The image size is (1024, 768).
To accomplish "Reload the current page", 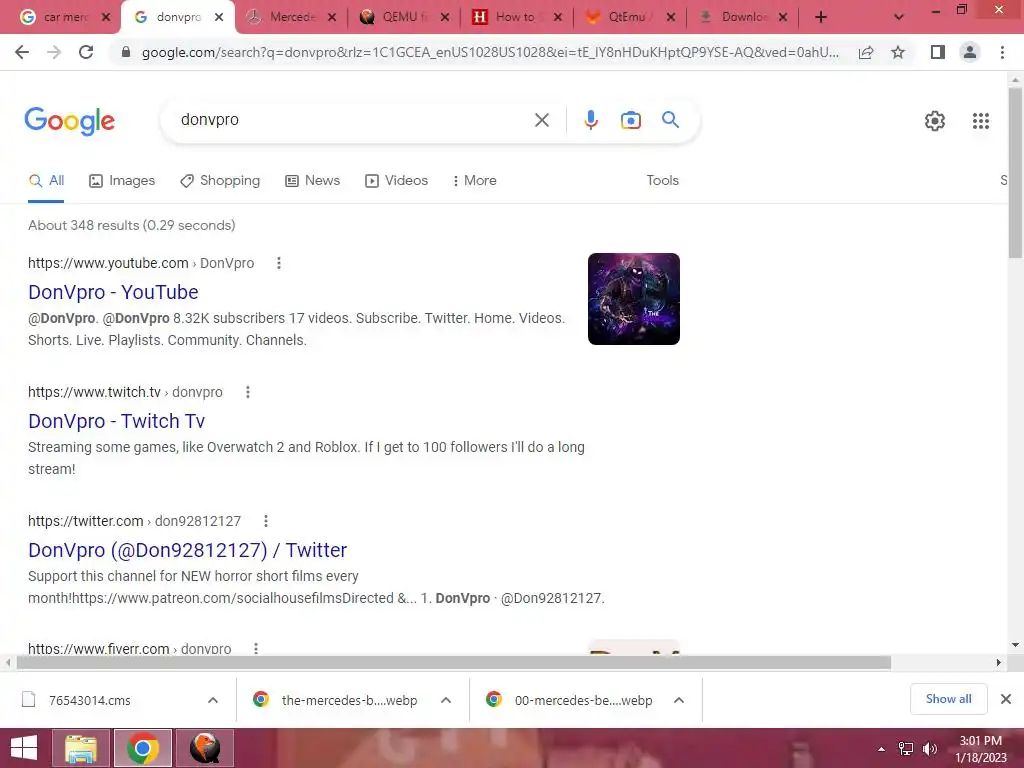I will click(86, 52).
